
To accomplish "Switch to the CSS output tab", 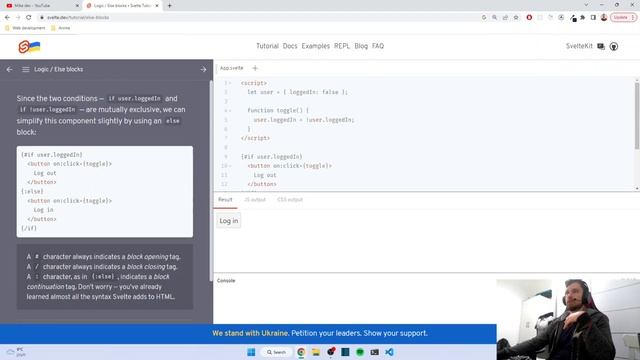I will 290,200.
